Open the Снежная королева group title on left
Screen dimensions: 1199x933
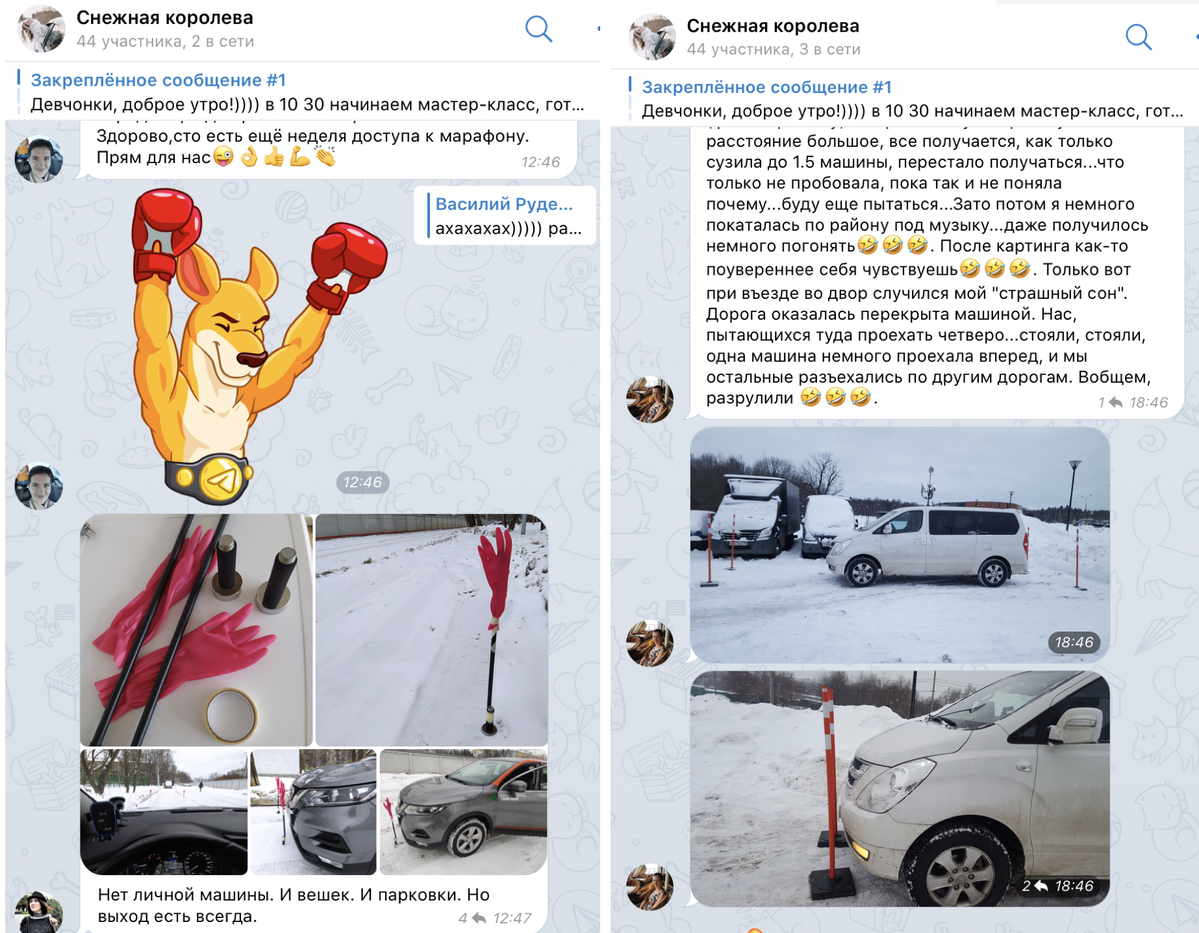pos(164,18)
